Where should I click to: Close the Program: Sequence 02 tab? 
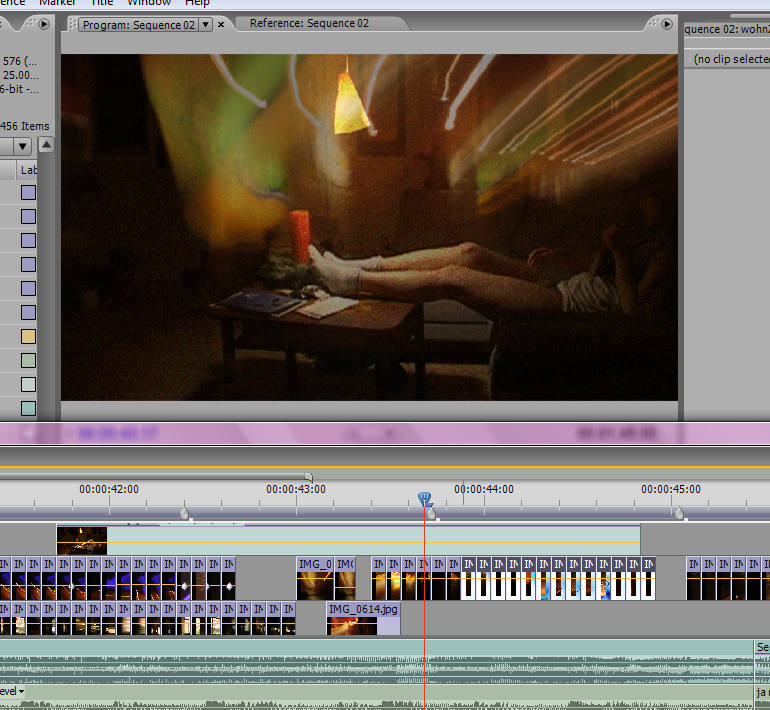click(x=221, y=24)
